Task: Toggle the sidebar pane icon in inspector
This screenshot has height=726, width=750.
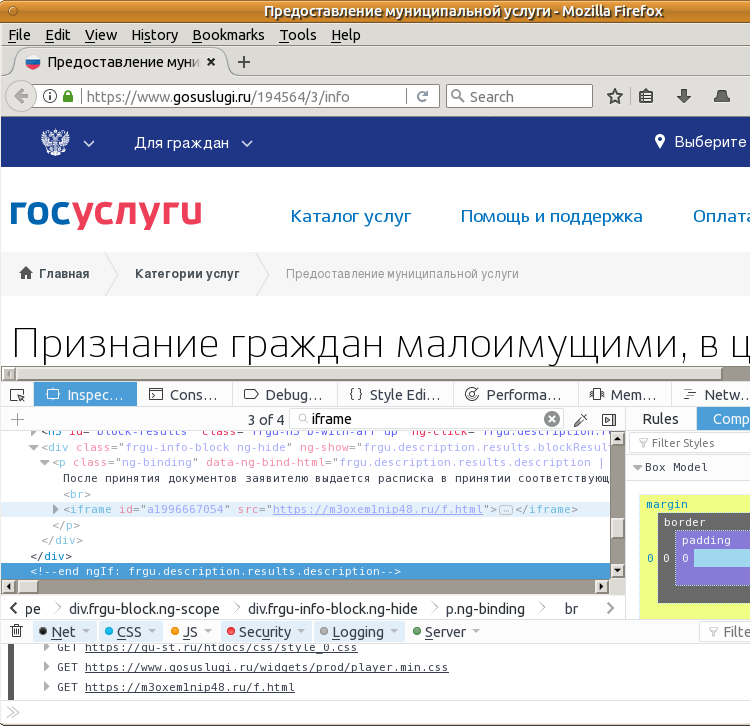Action: pos(608,420)
